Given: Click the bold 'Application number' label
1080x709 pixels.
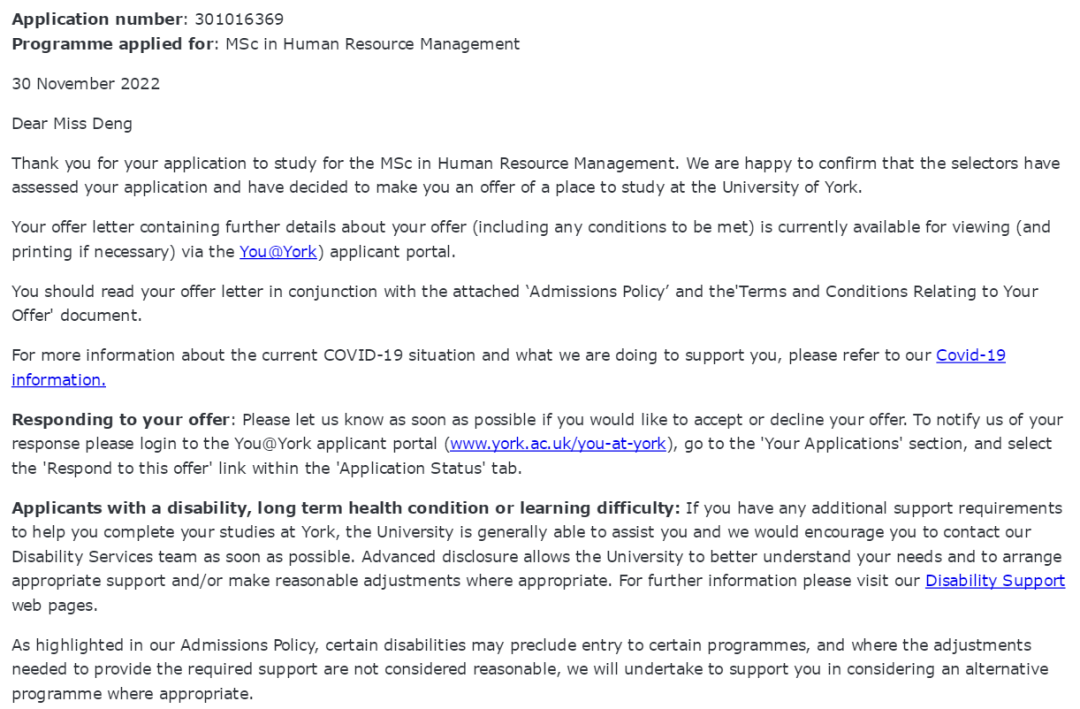Looking at the screenshot, I should coord(81,19).
